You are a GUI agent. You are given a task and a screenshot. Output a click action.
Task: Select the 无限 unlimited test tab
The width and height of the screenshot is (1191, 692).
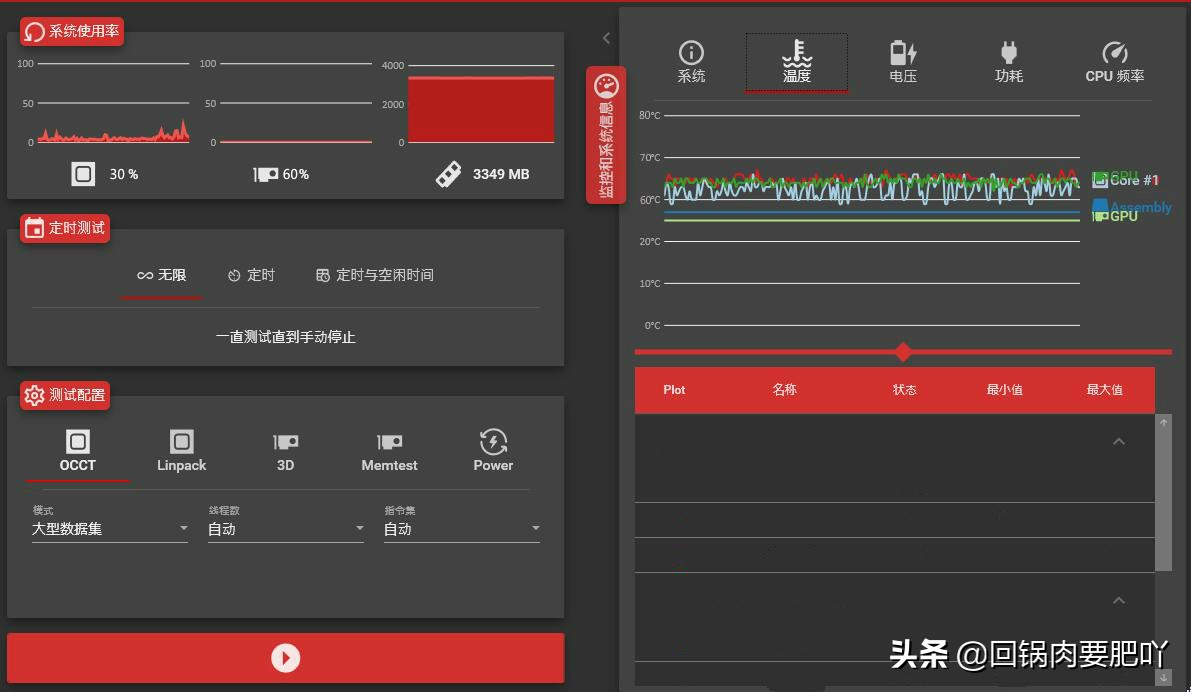click(161, 275)
